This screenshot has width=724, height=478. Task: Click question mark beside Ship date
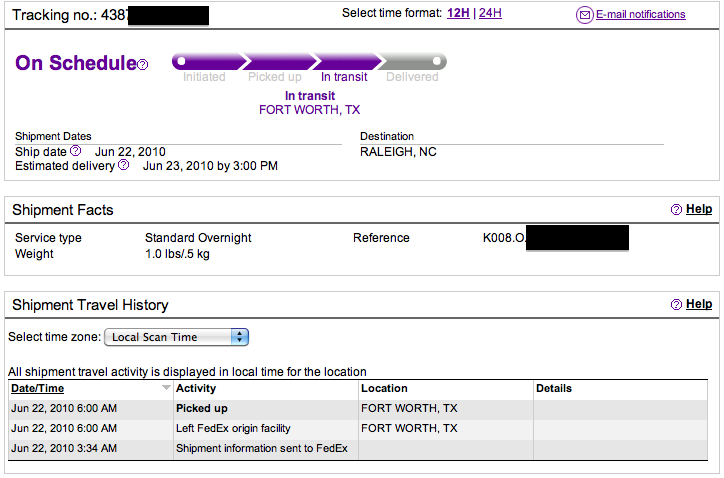[x=75, y=151]
